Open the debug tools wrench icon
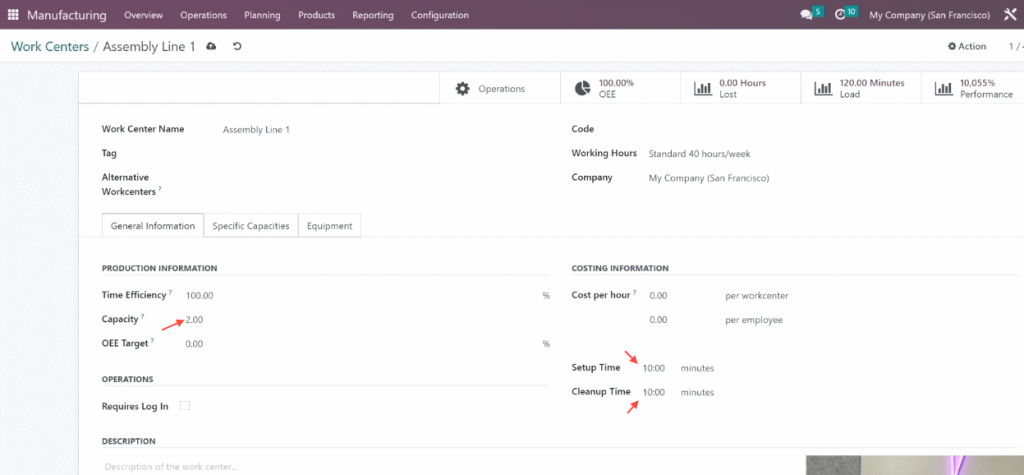The height and width of the screenshot is (475, 1024). coord(1009,14)
